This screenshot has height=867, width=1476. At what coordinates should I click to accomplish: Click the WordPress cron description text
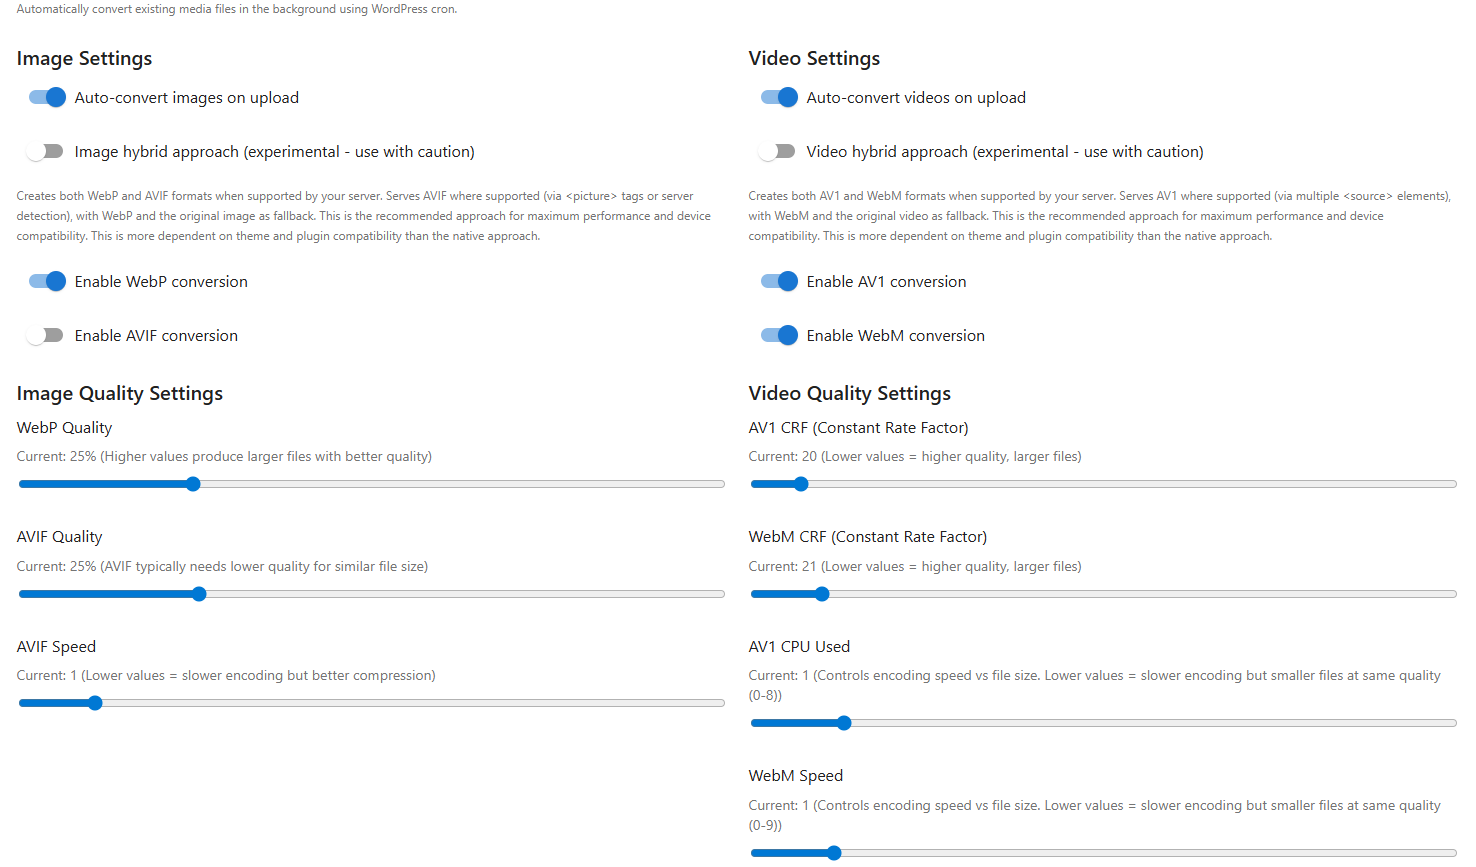click(236, 8)
